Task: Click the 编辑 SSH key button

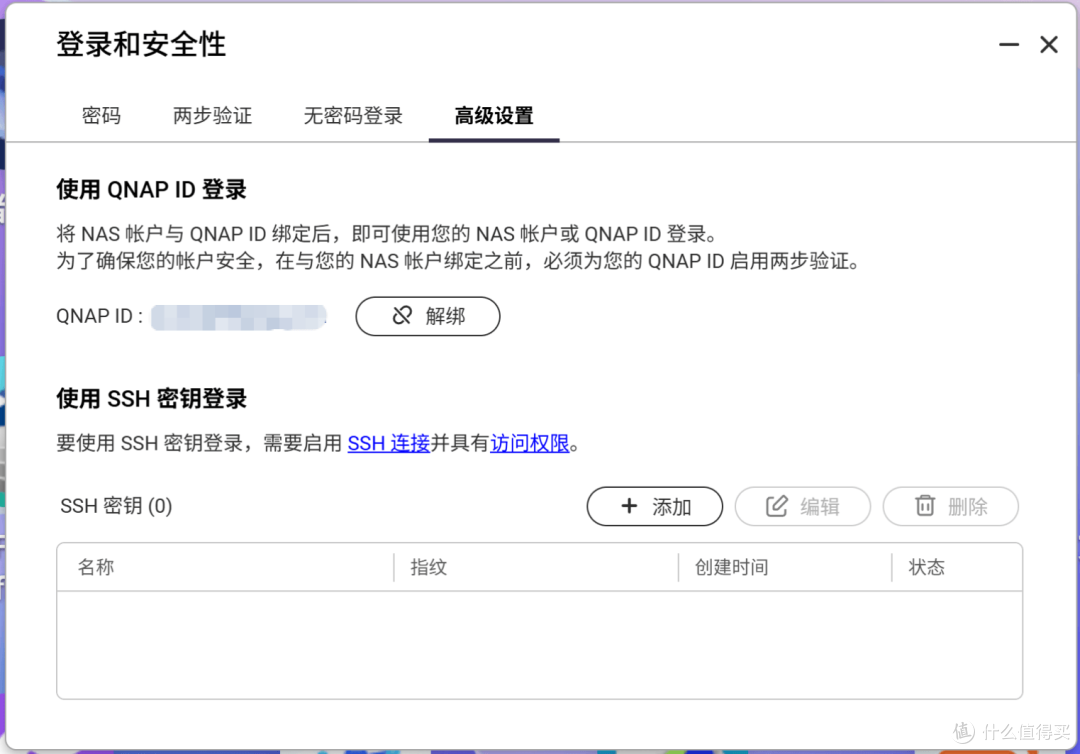Action: pos(802,507)
